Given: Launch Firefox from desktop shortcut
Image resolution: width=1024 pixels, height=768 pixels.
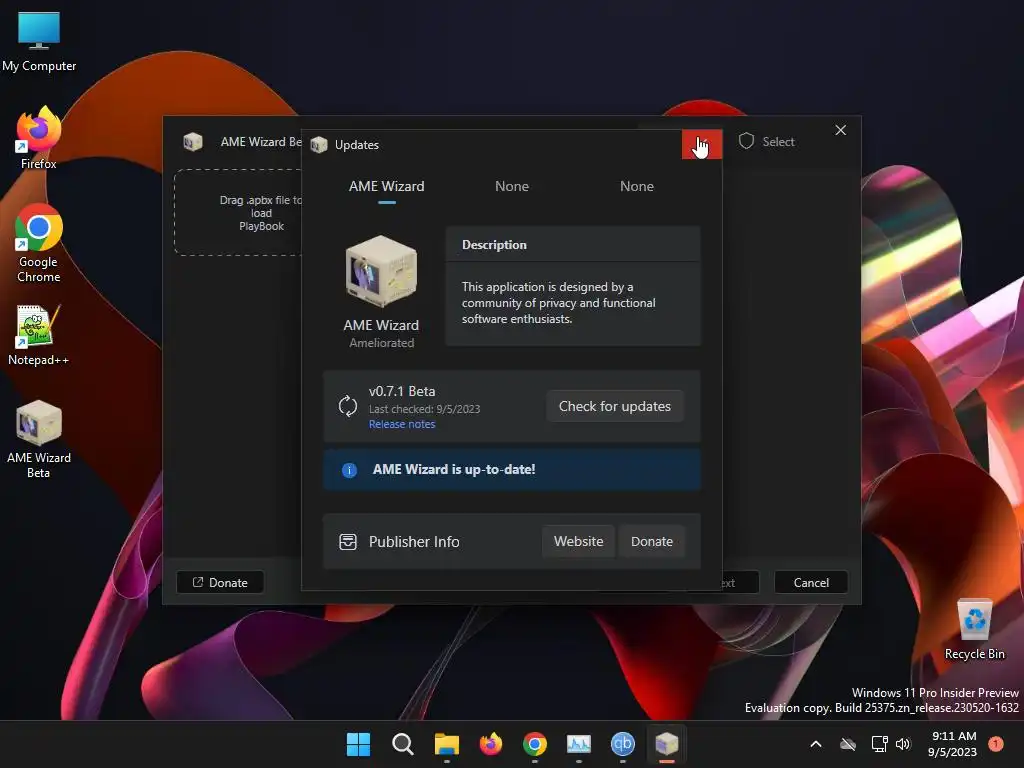Looking at the screenshot, I should click(39, 138).
